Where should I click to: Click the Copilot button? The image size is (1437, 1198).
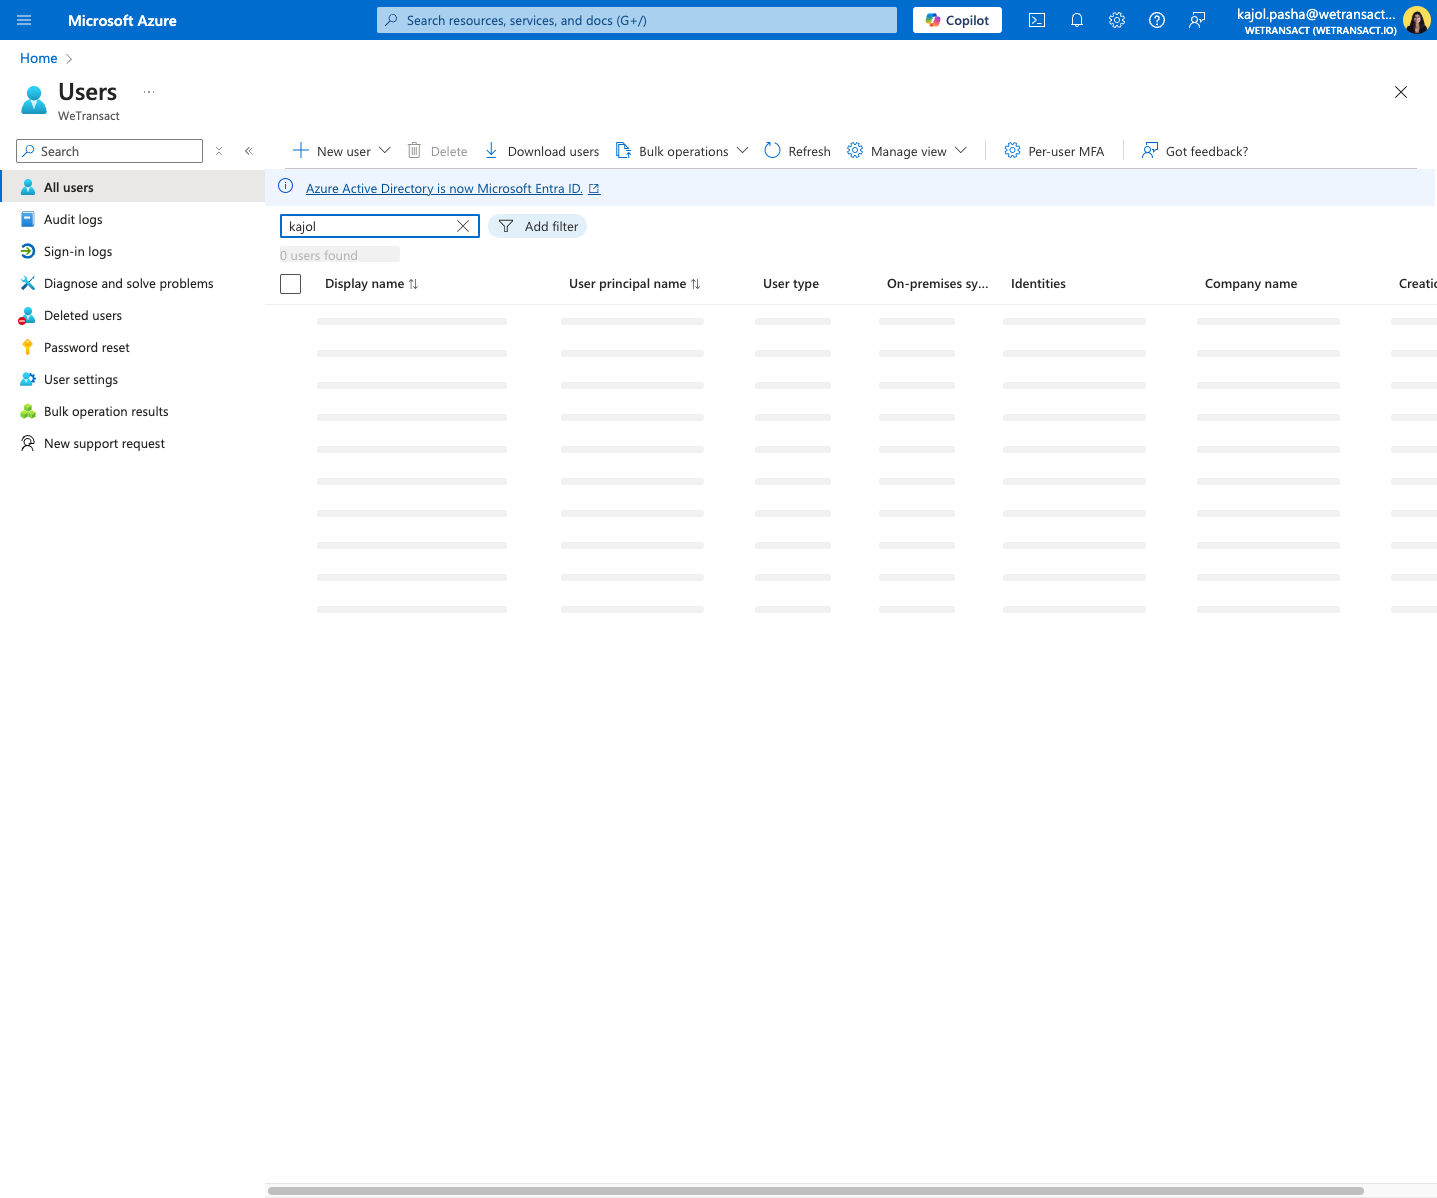click(957, 20)
